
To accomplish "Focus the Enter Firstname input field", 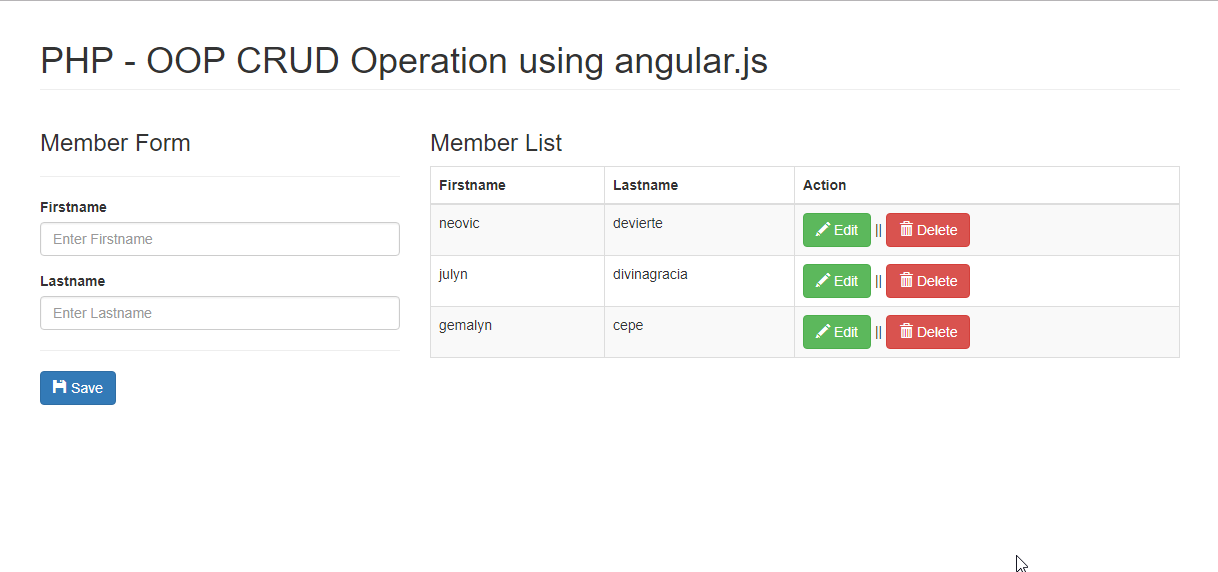I will tap(220, 239).
